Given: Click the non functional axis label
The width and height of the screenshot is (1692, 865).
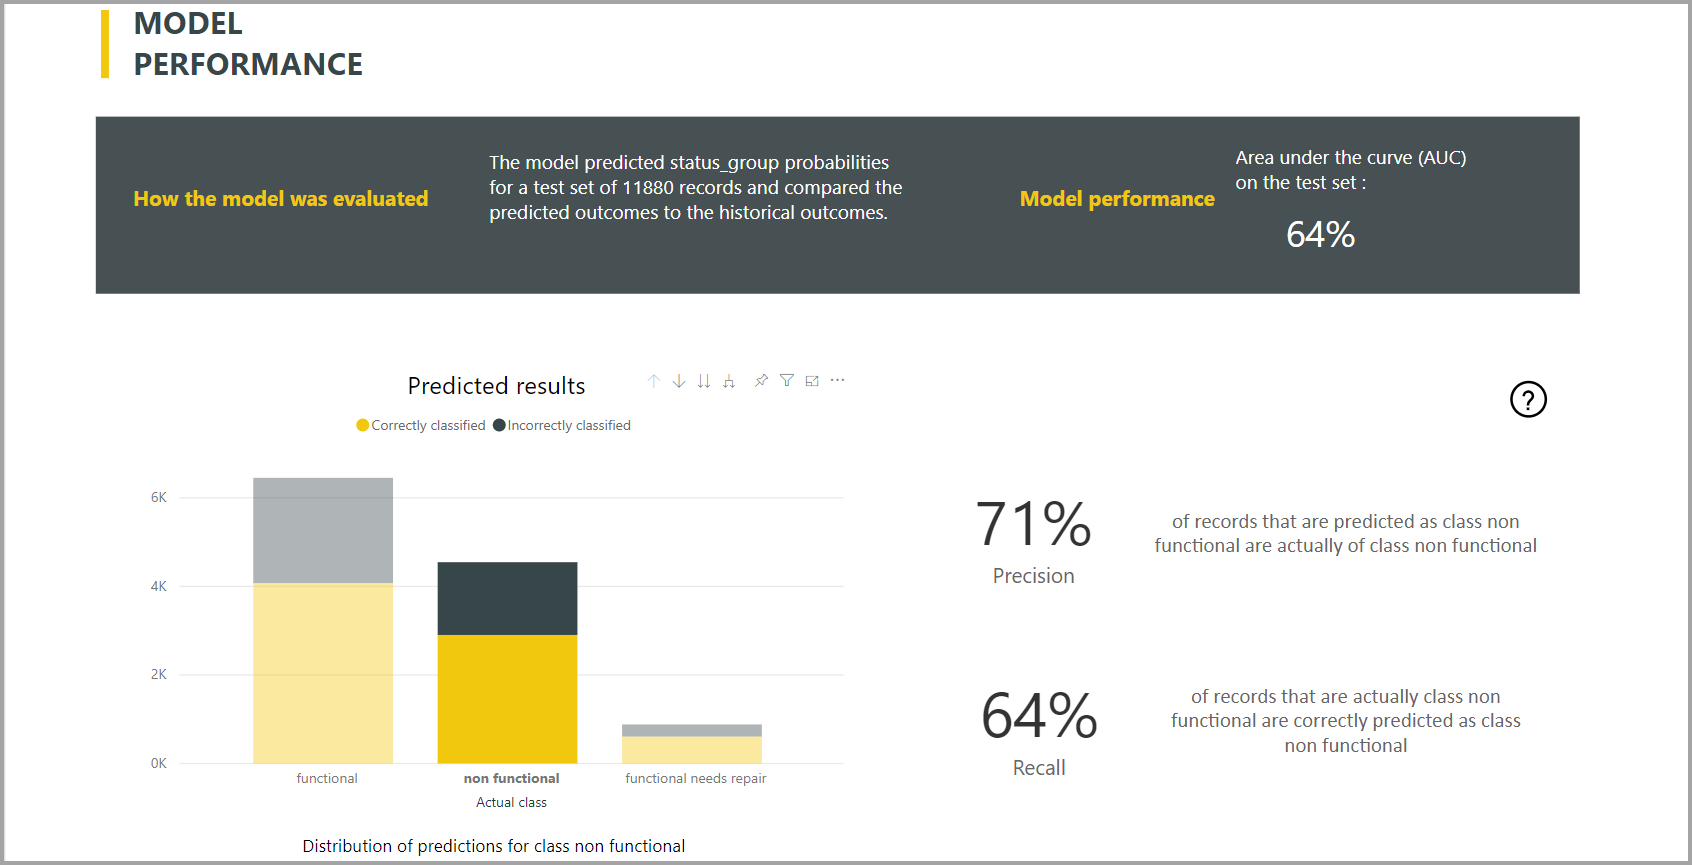Looking at the screenshot, I should tap(511, 778).
